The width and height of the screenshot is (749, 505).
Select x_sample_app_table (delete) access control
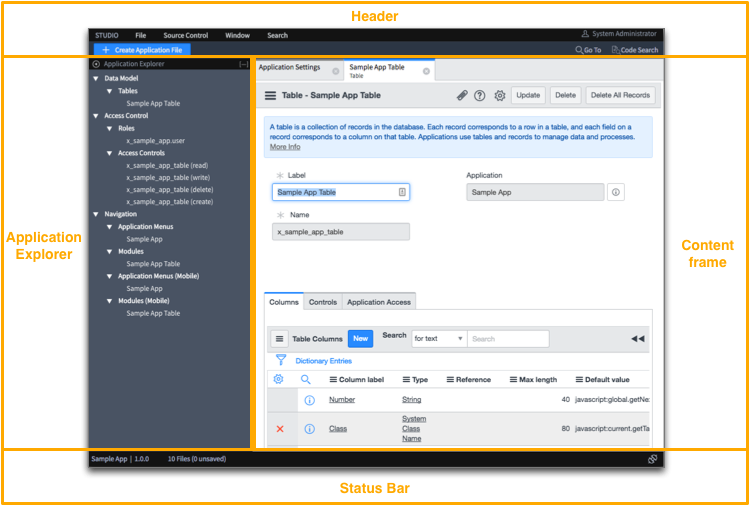point(170,190)
